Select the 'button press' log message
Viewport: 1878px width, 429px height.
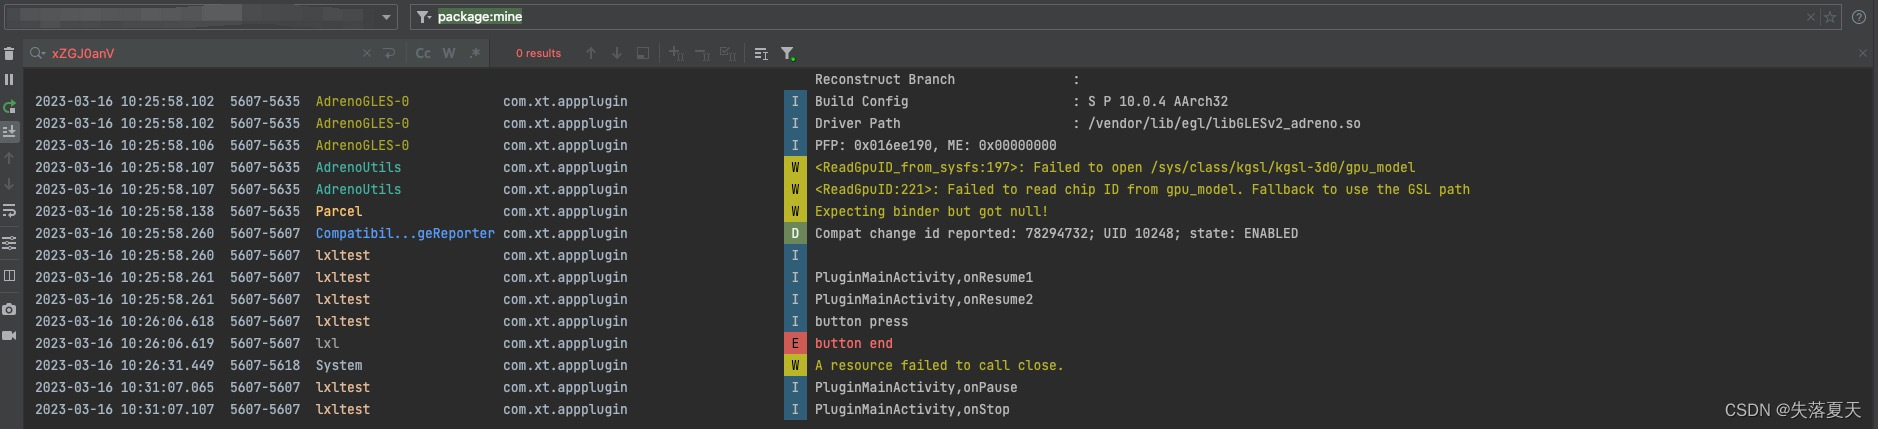861,321
